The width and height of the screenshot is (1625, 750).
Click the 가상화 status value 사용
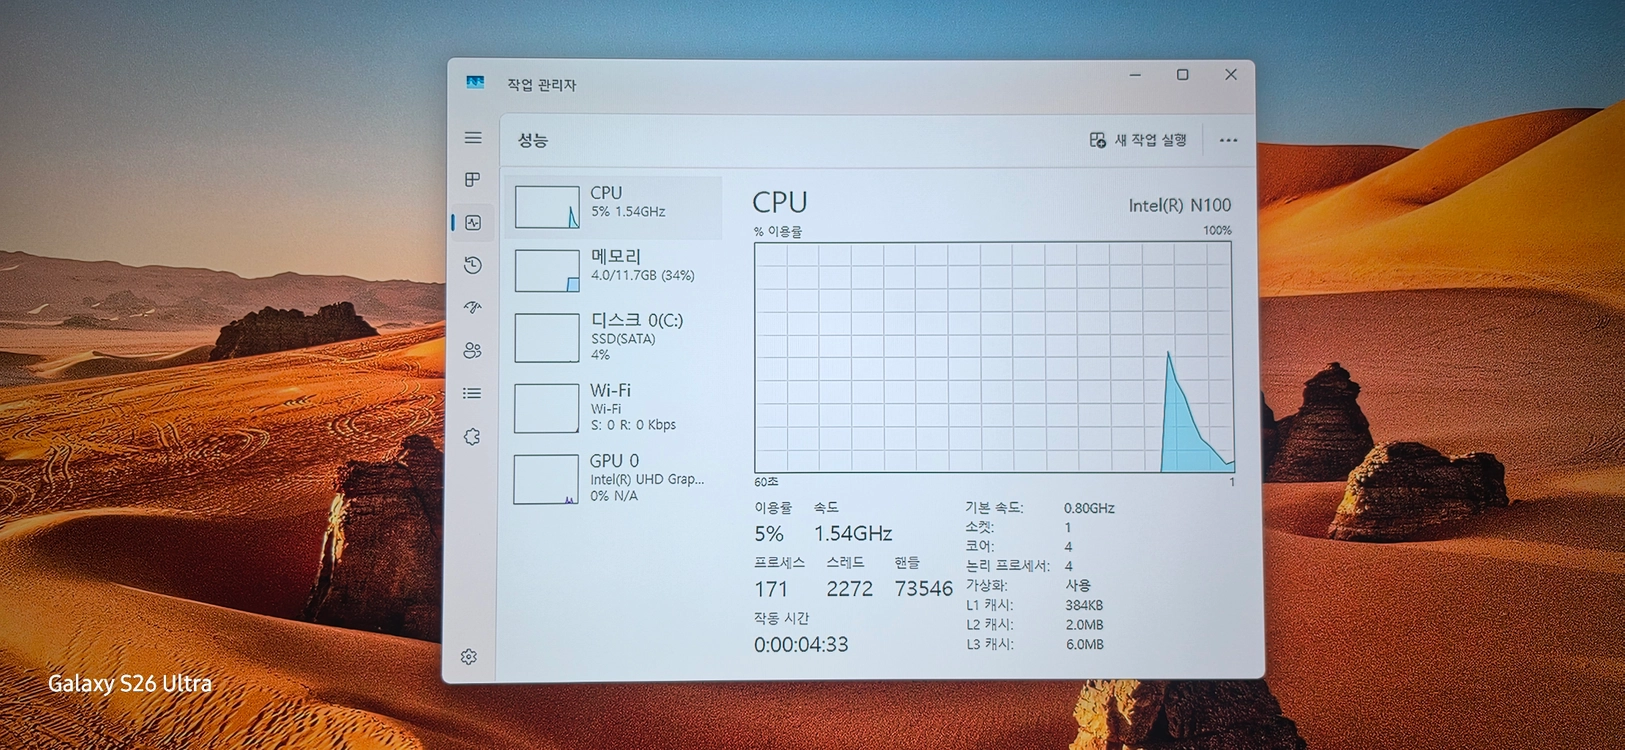coord(1078,585)
